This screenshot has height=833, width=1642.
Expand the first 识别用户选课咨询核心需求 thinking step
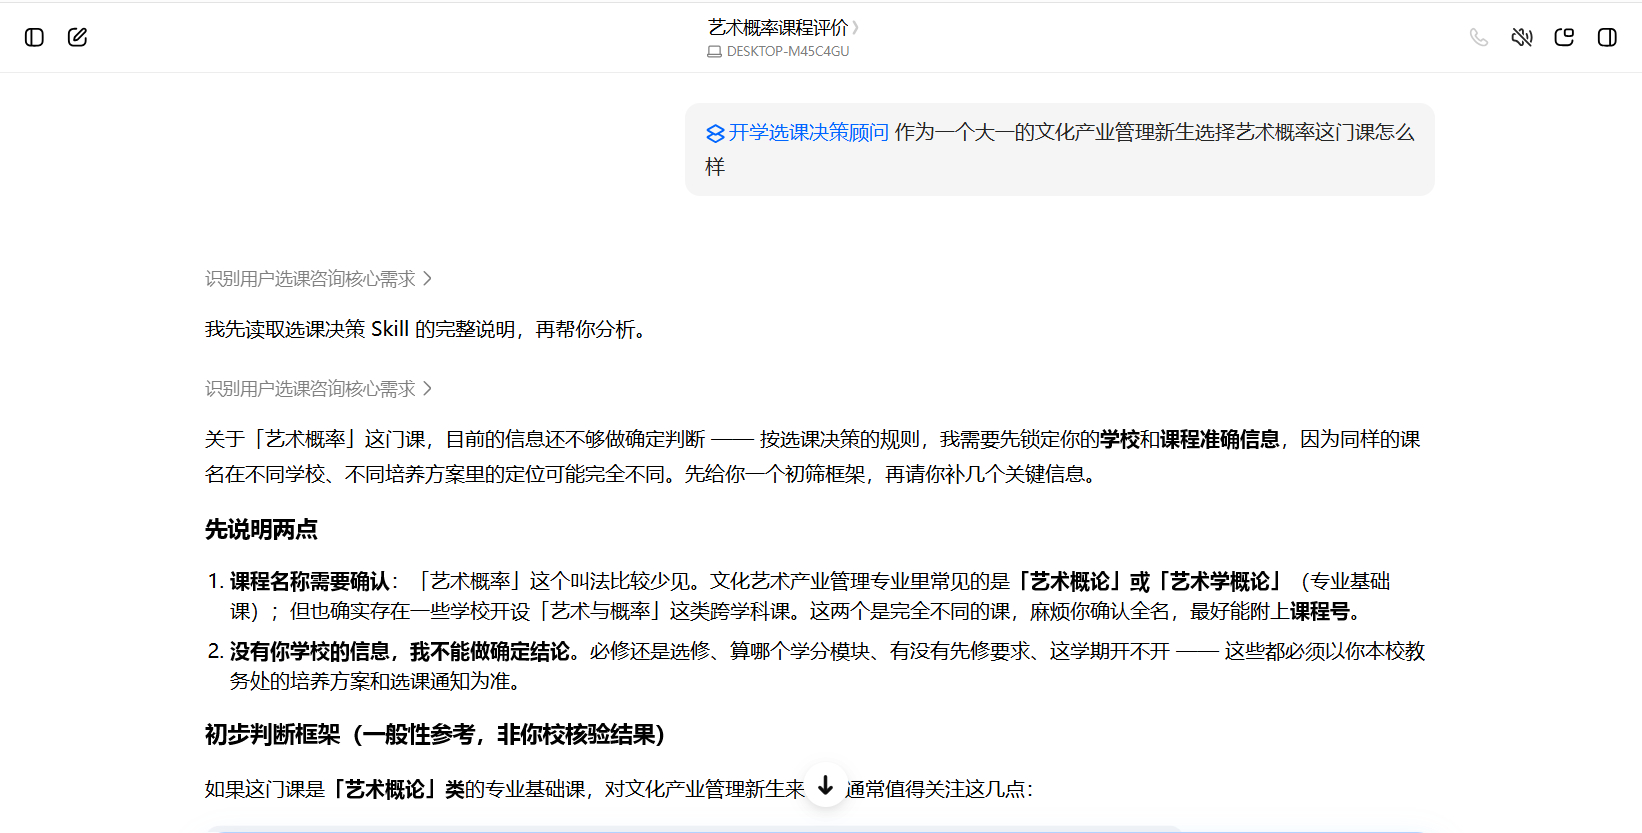point(318,279)
